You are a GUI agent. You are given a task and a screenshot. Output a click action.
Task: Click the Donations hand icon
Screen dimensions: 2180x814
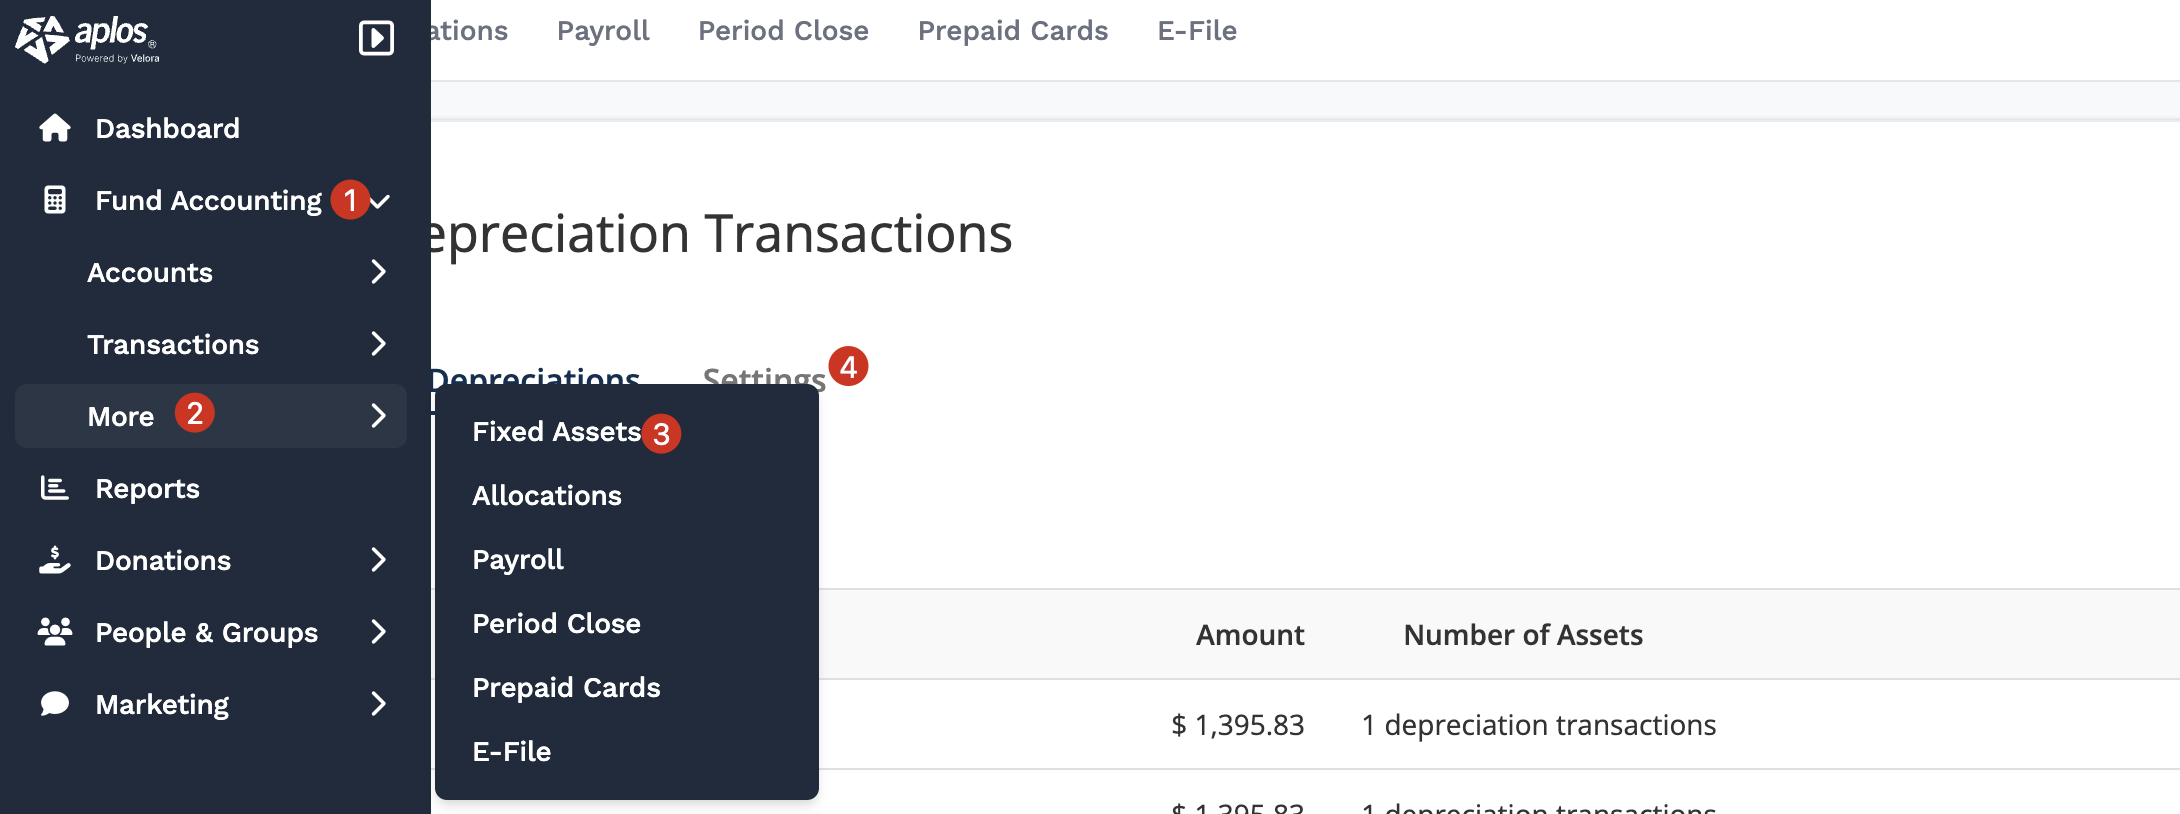point(55,560)
